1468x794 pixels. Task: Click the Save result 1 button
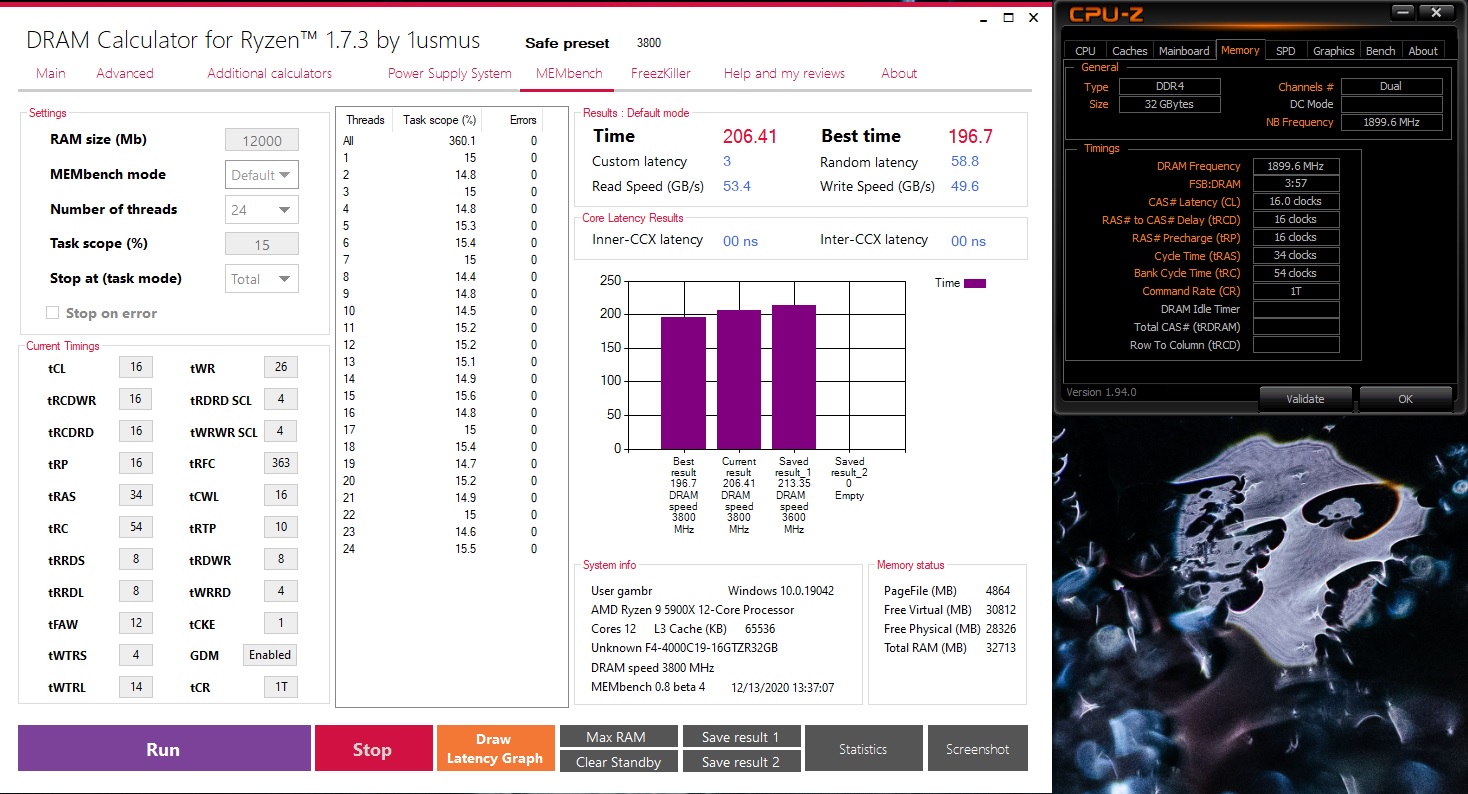pyautogui.click(x=741, y=737)
